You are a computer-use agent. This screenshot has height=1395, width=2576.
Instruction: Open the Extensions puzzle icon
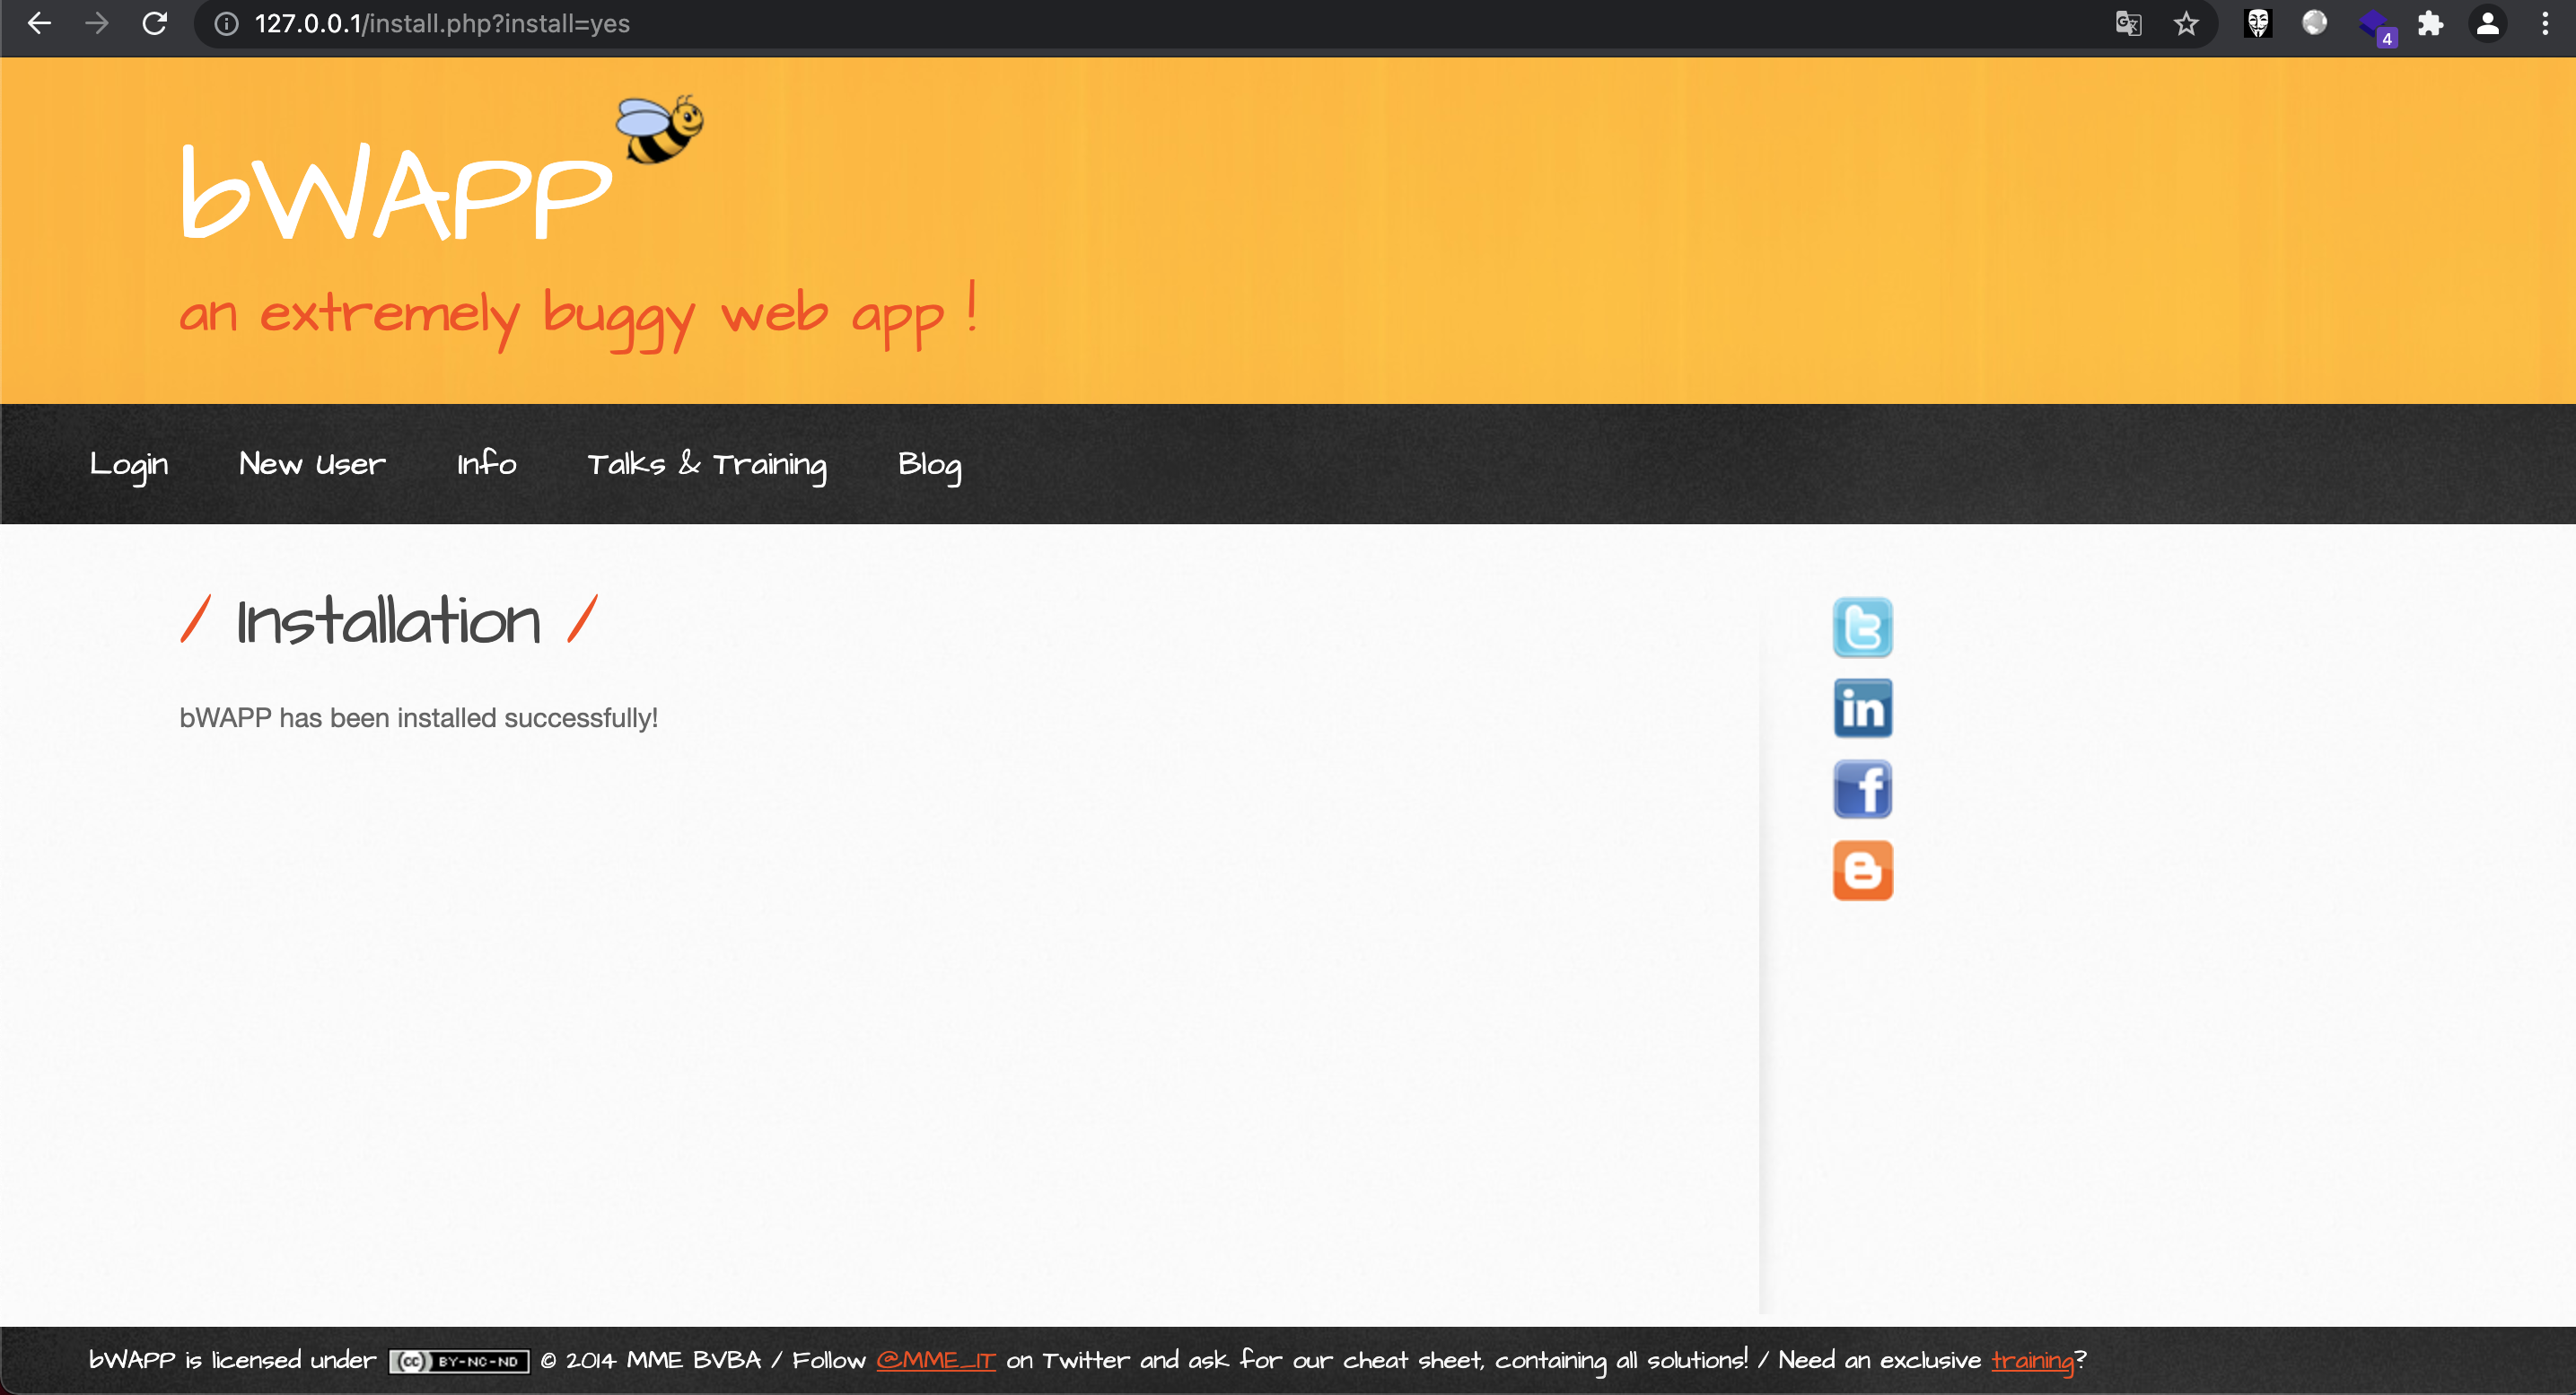coord(2431,23)
